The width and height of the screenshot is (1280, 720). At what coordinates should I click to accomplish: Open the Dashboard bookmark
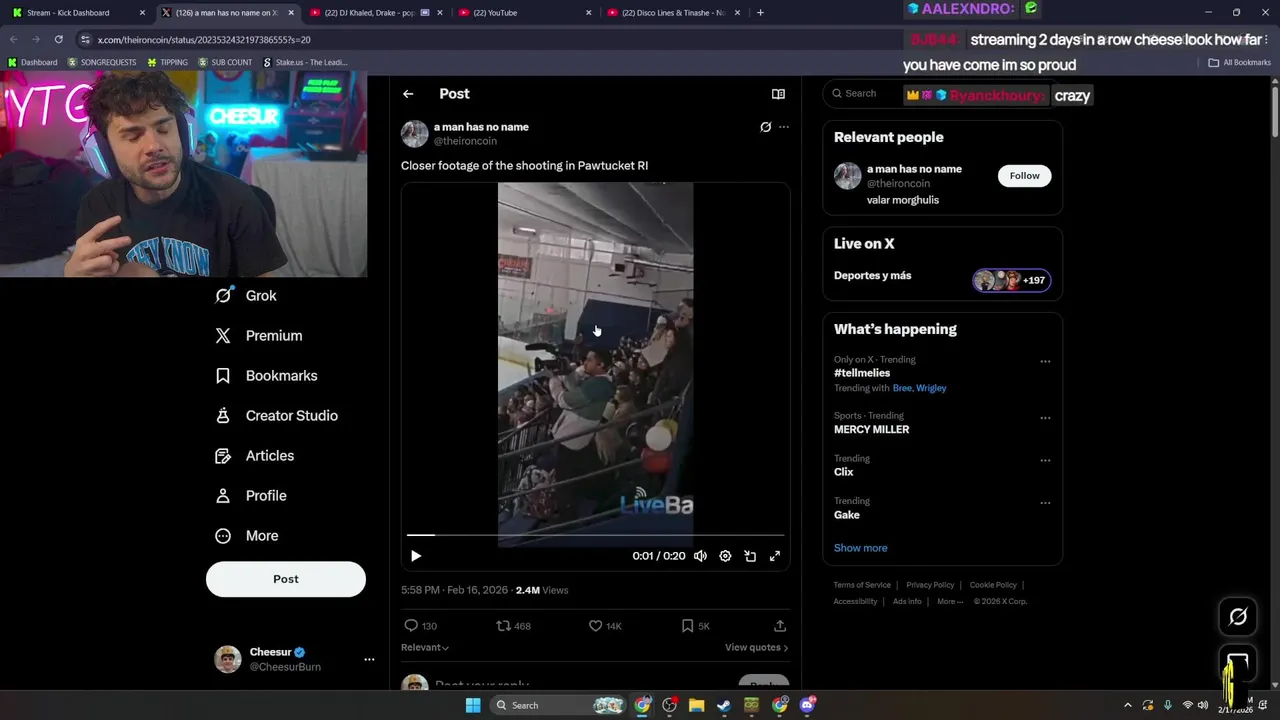click(33, 62)
